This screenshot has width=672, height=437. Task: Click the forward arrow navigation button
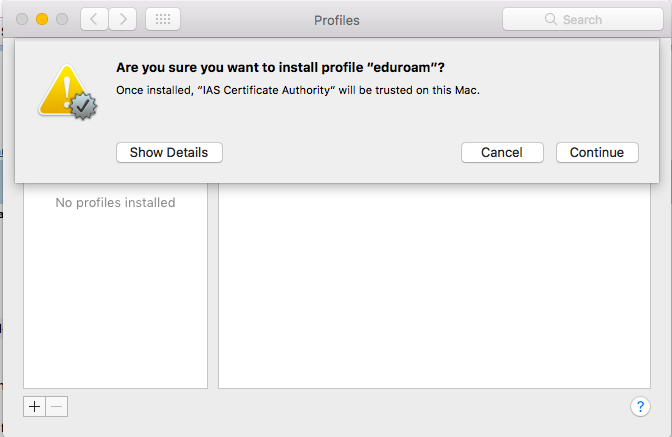(x=123, y=19)
